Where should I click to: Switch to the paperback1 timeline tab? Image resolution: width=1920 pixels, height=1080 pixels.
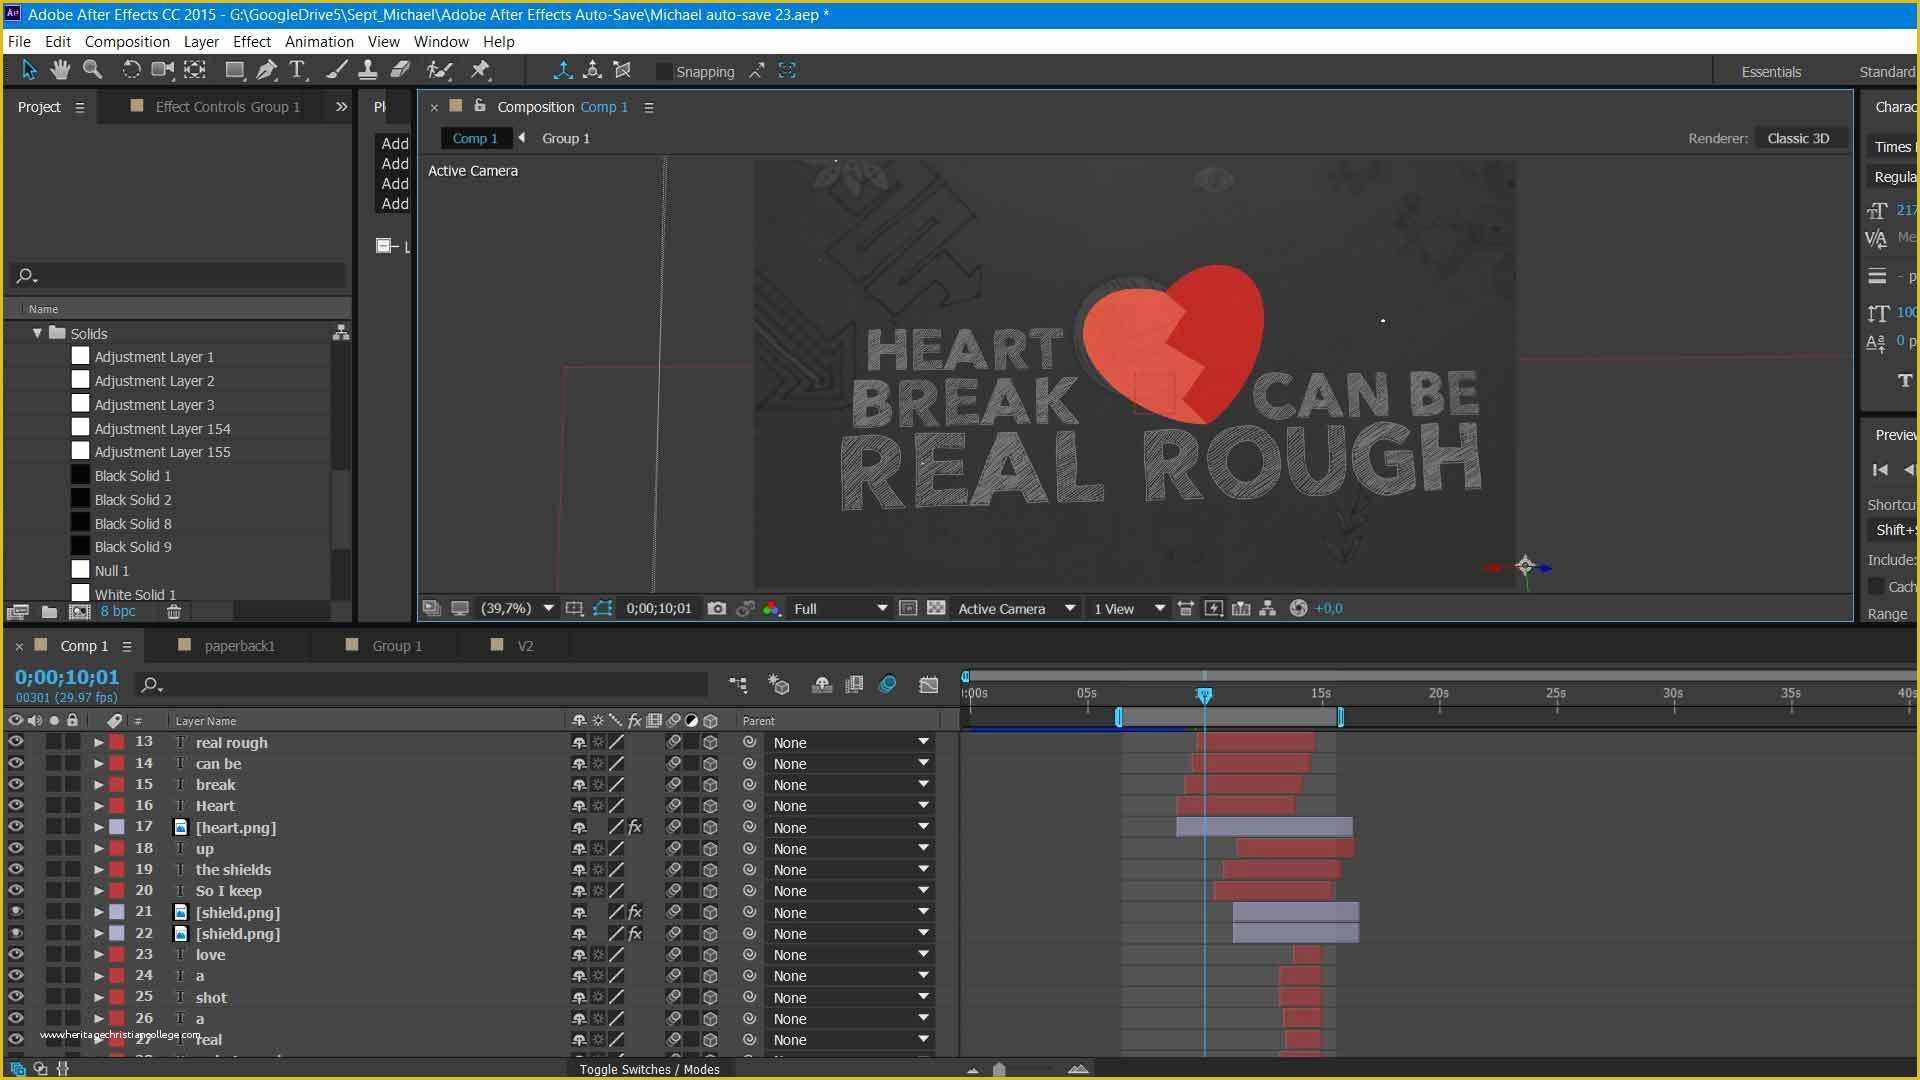click(x=239, y=646)
